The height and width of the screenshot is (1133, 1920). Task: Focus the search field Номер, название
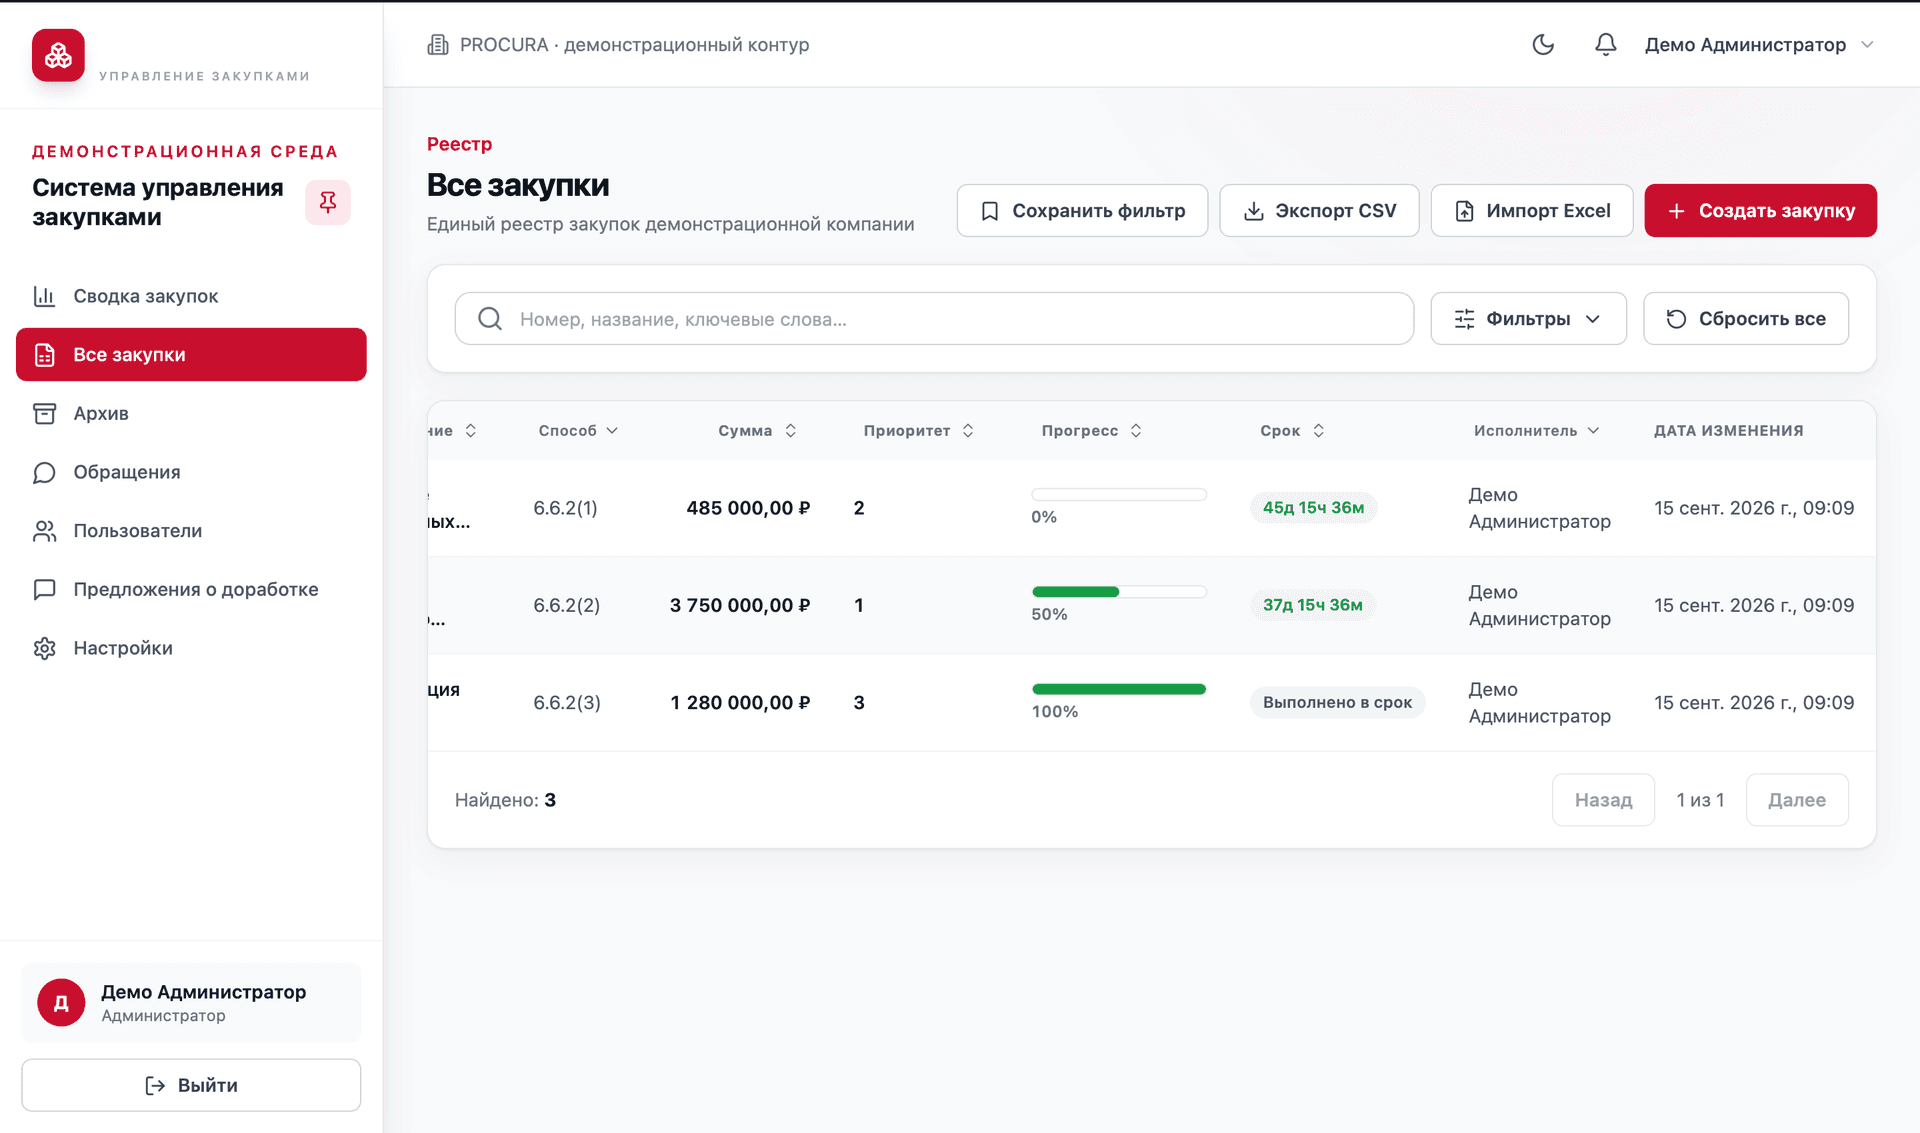(934, 319)
